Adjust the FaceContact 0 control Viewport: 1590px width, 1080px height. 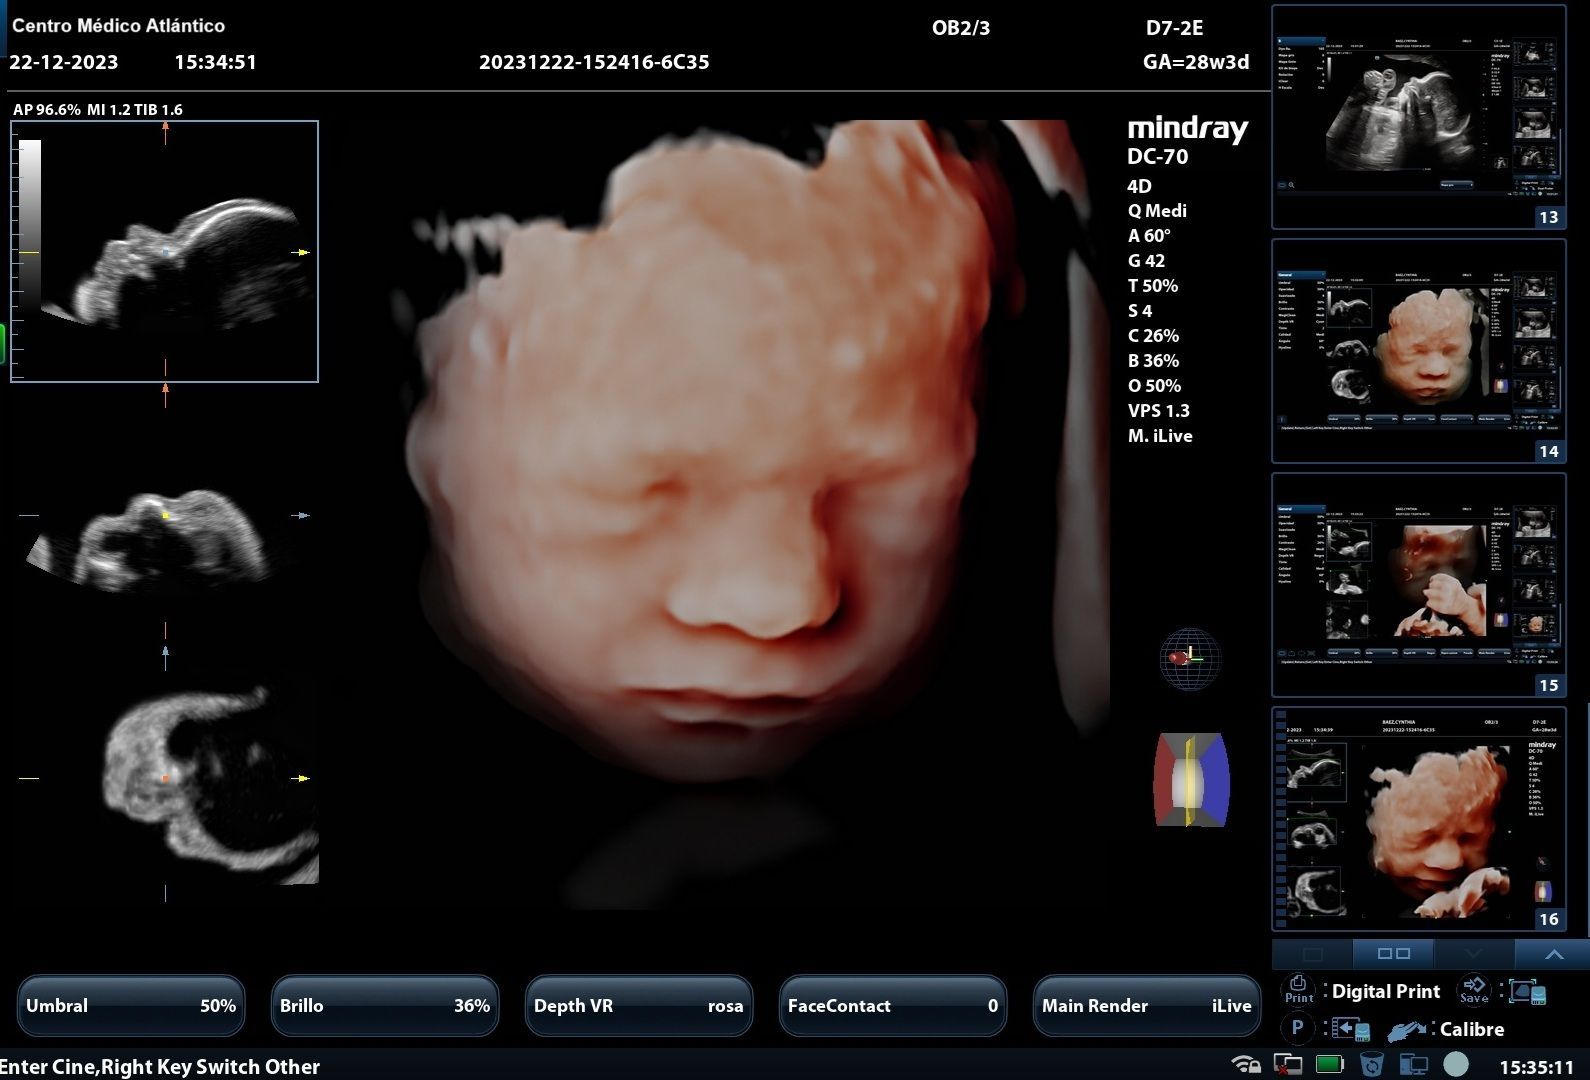pos(893,1006)
